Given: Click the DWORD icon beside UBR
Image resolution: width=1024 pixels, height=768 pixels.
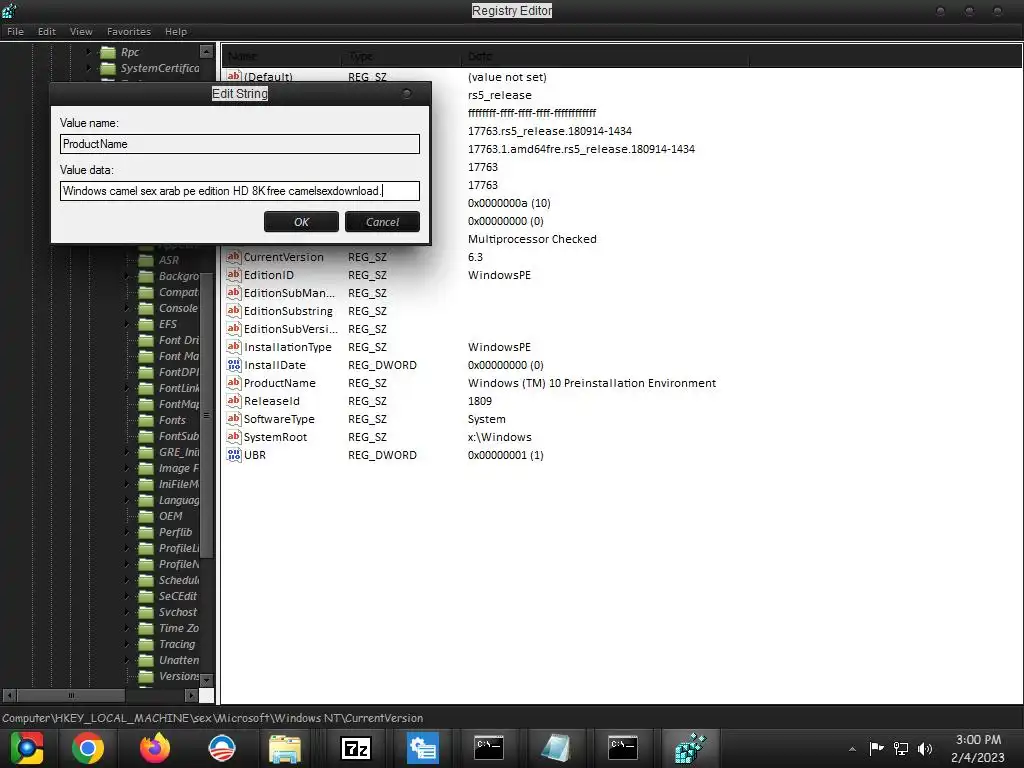Looking at the screenshot, I should [x=233, y=455].
